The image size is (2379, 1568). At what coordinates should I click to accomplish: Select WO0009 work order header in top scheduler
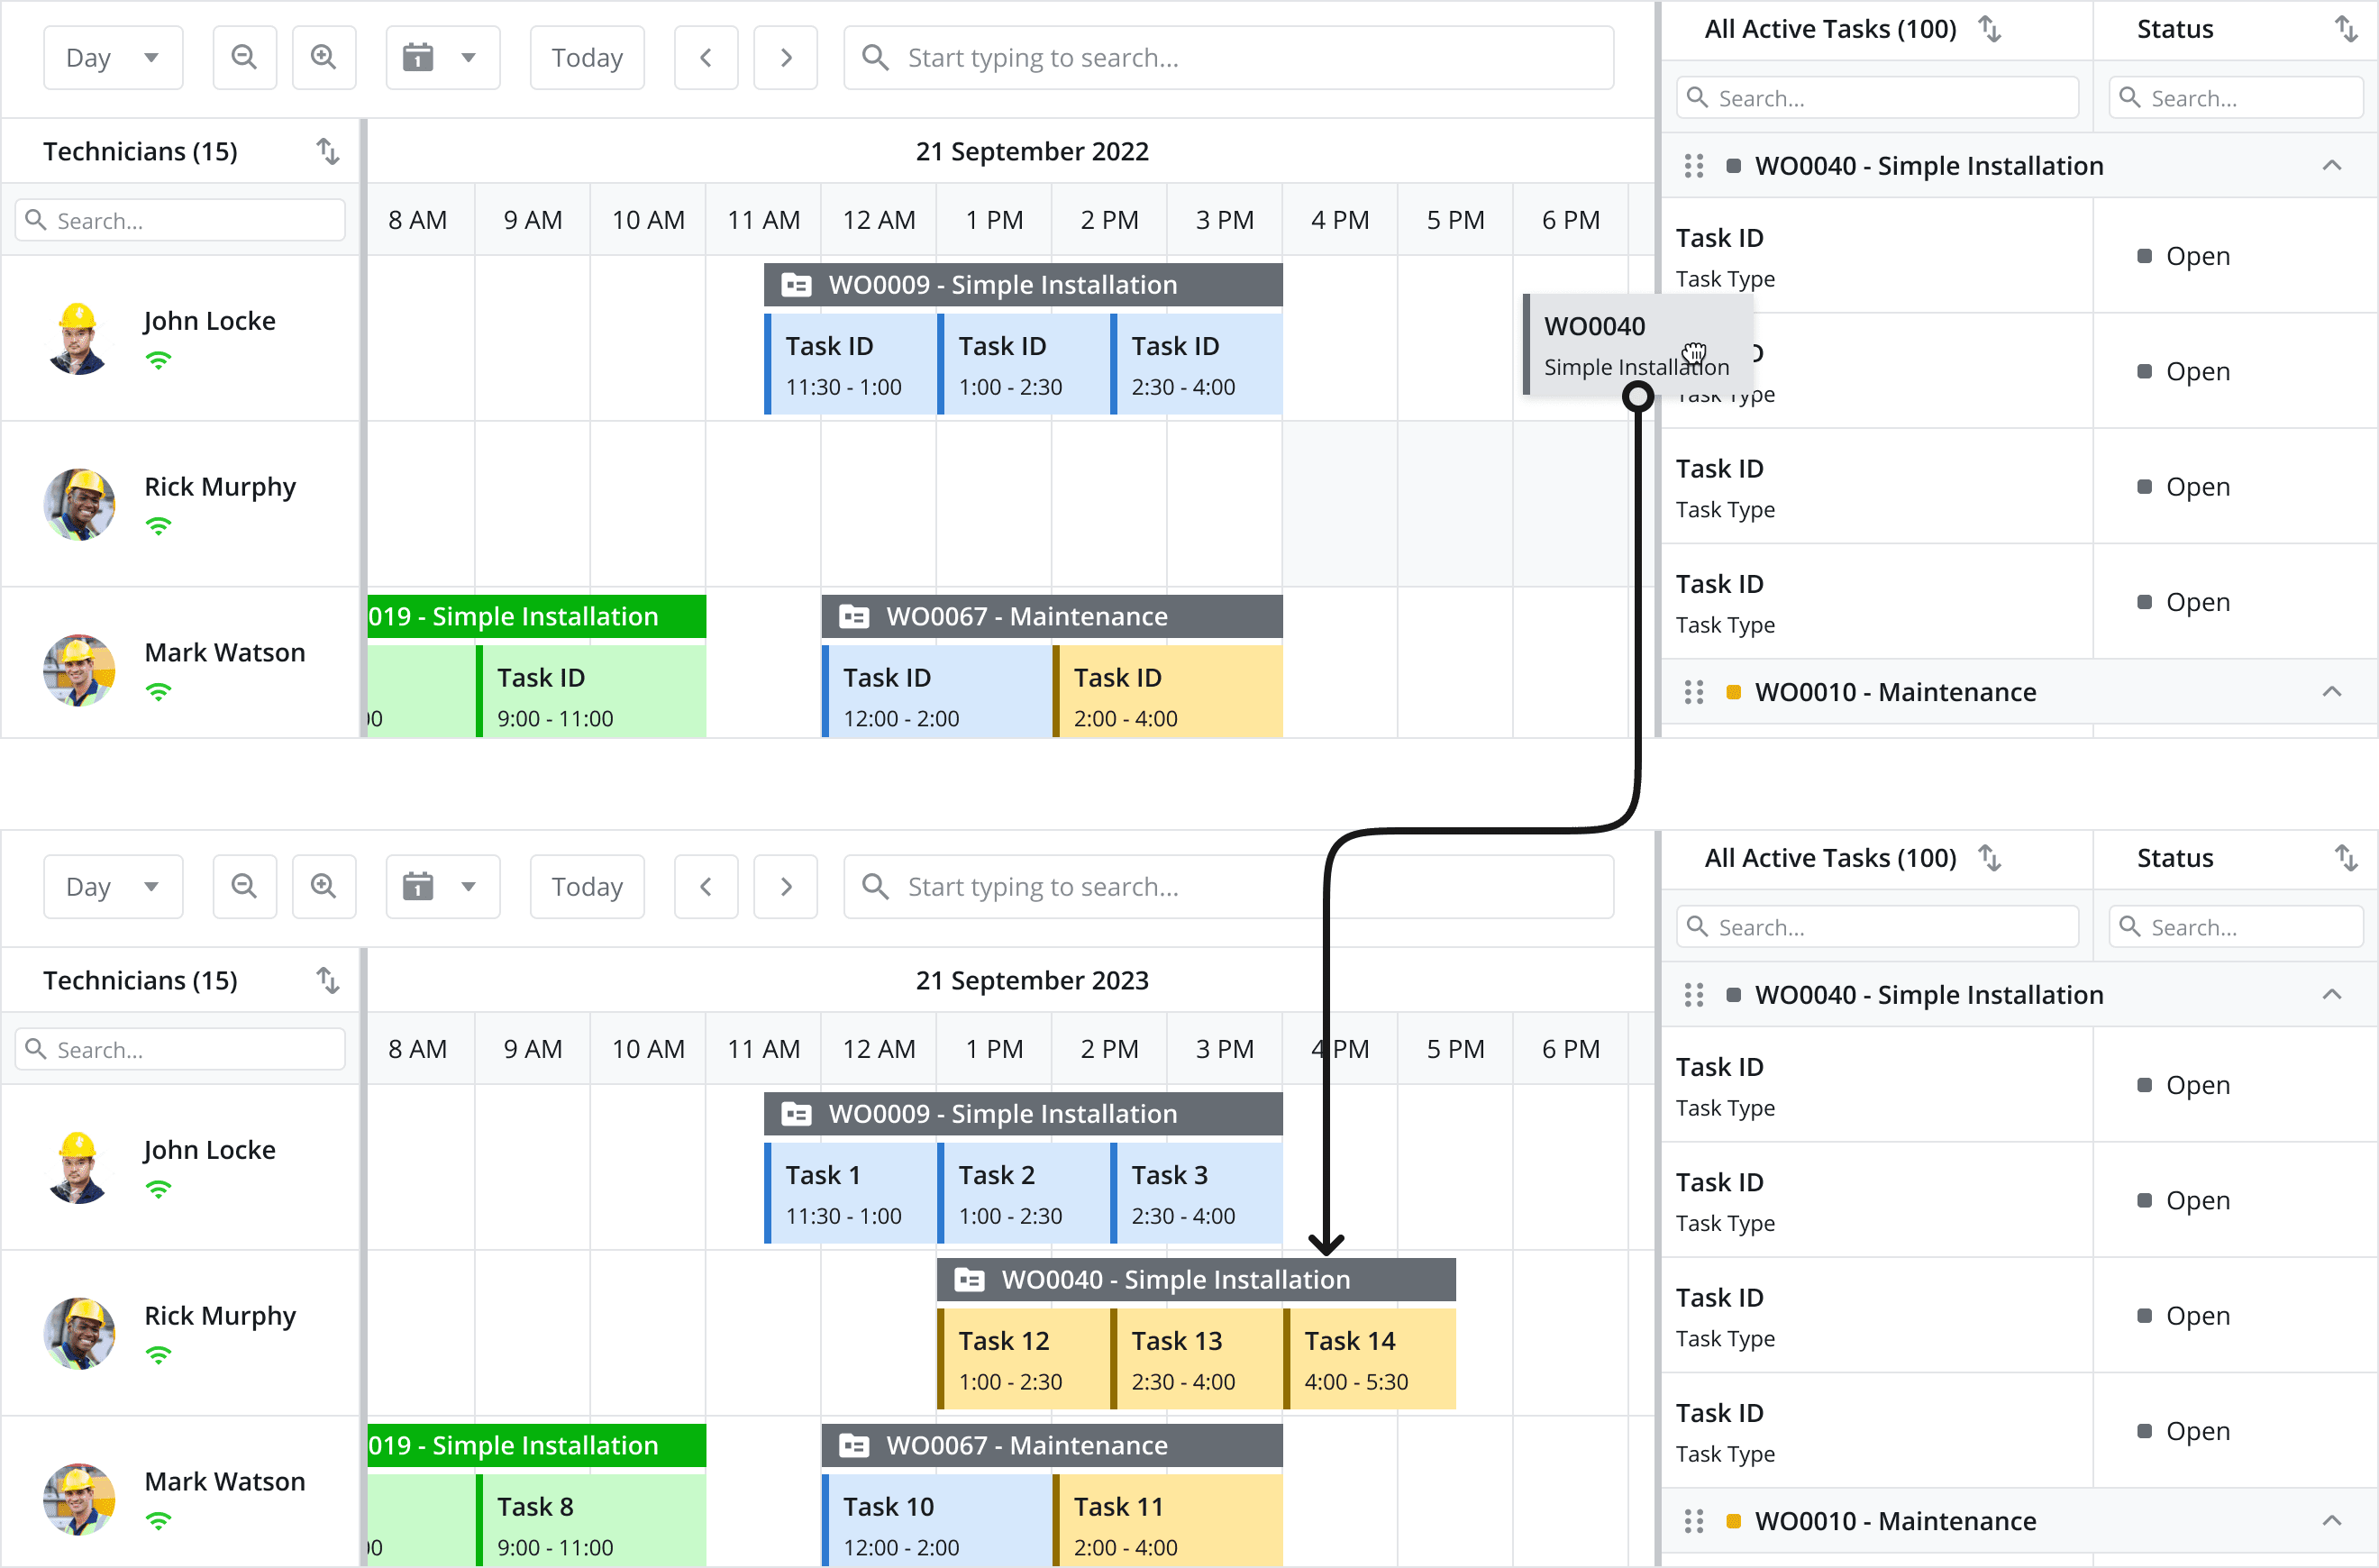(1023, 285)
